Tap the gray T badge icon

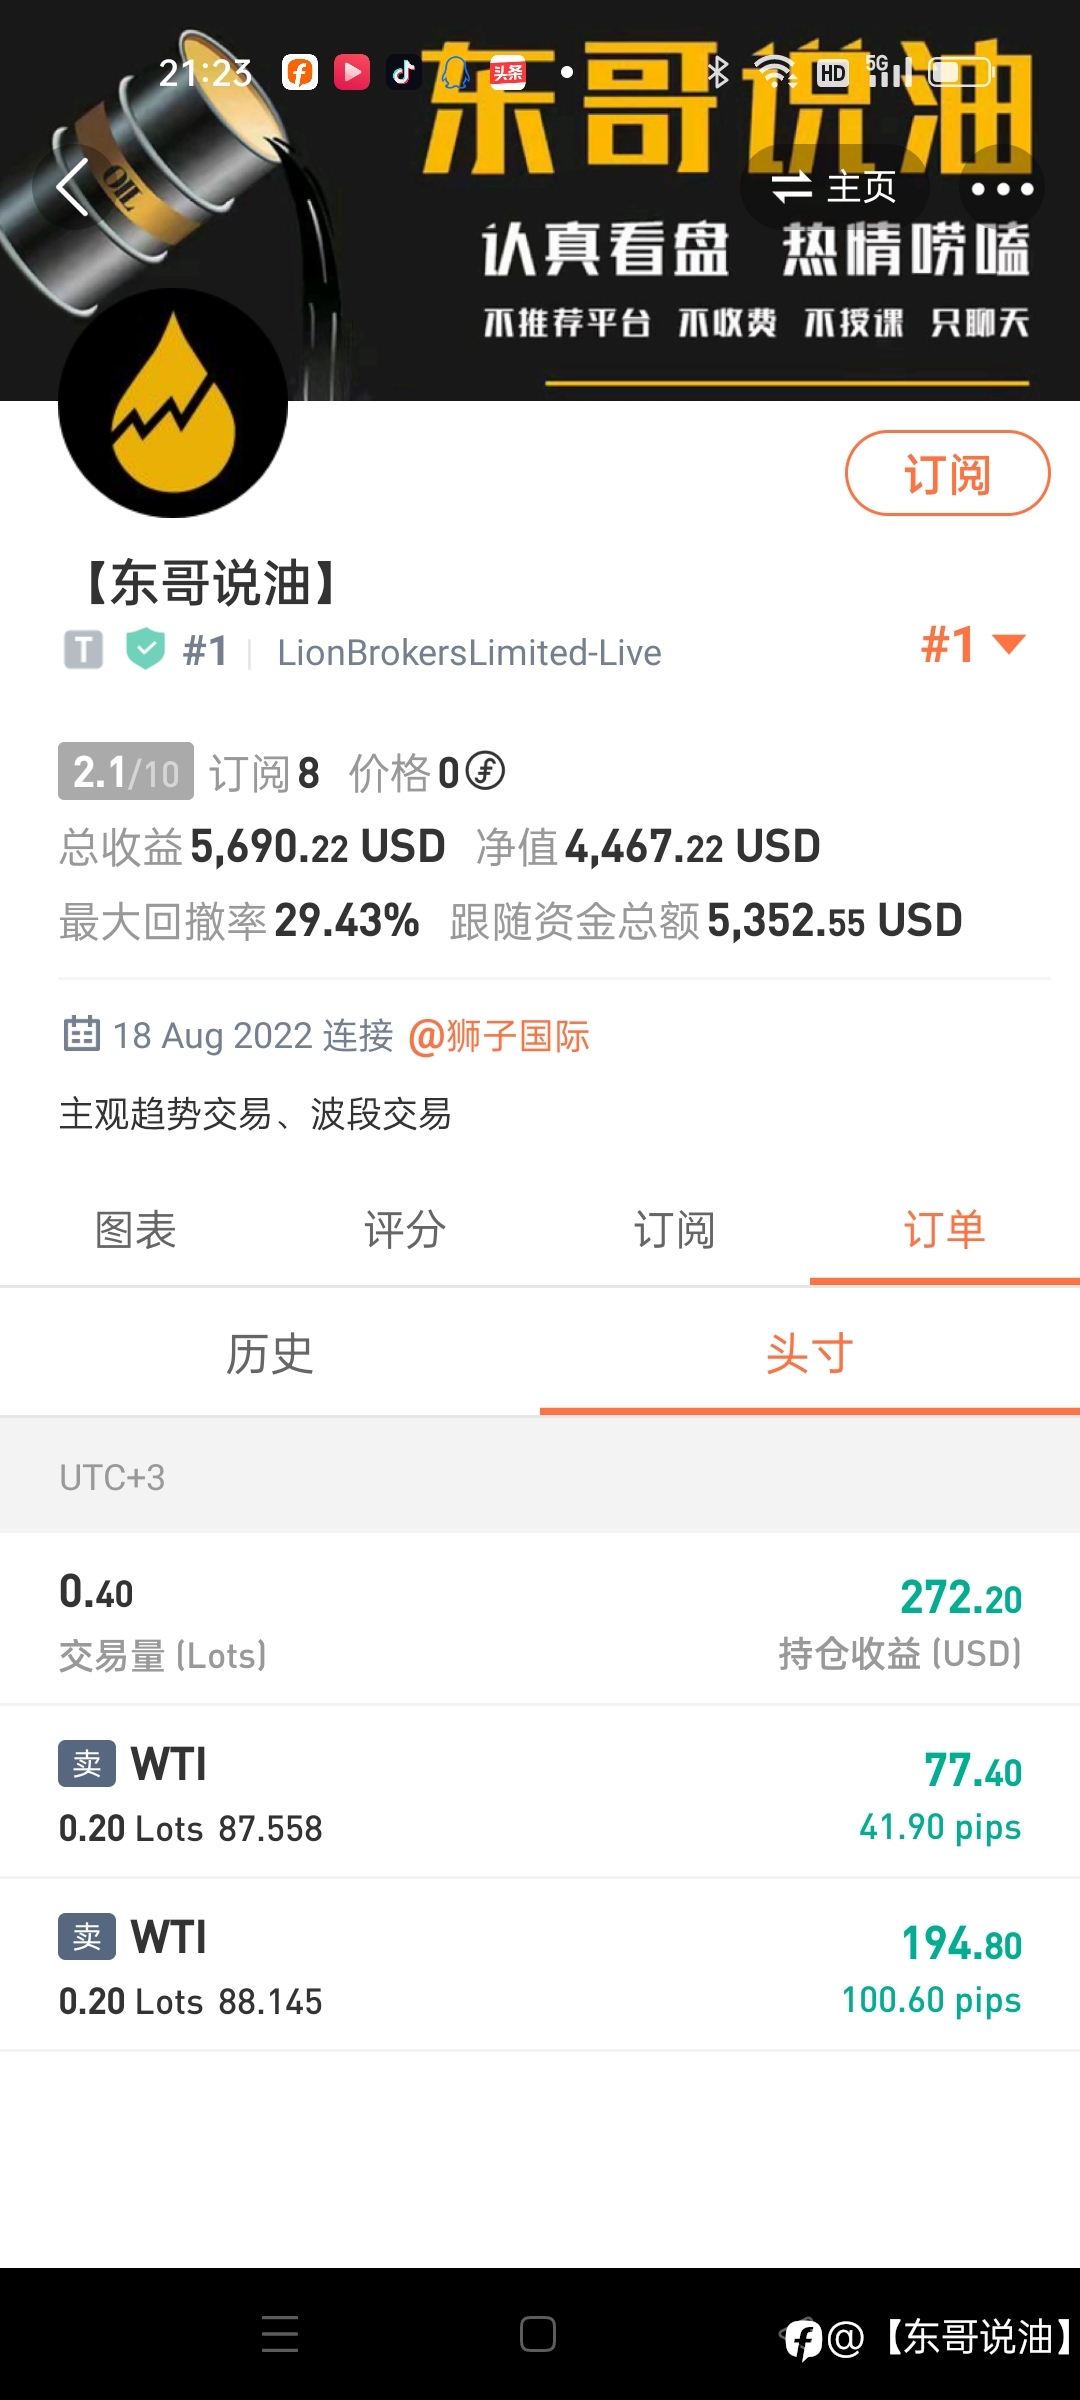coord(84,650)
